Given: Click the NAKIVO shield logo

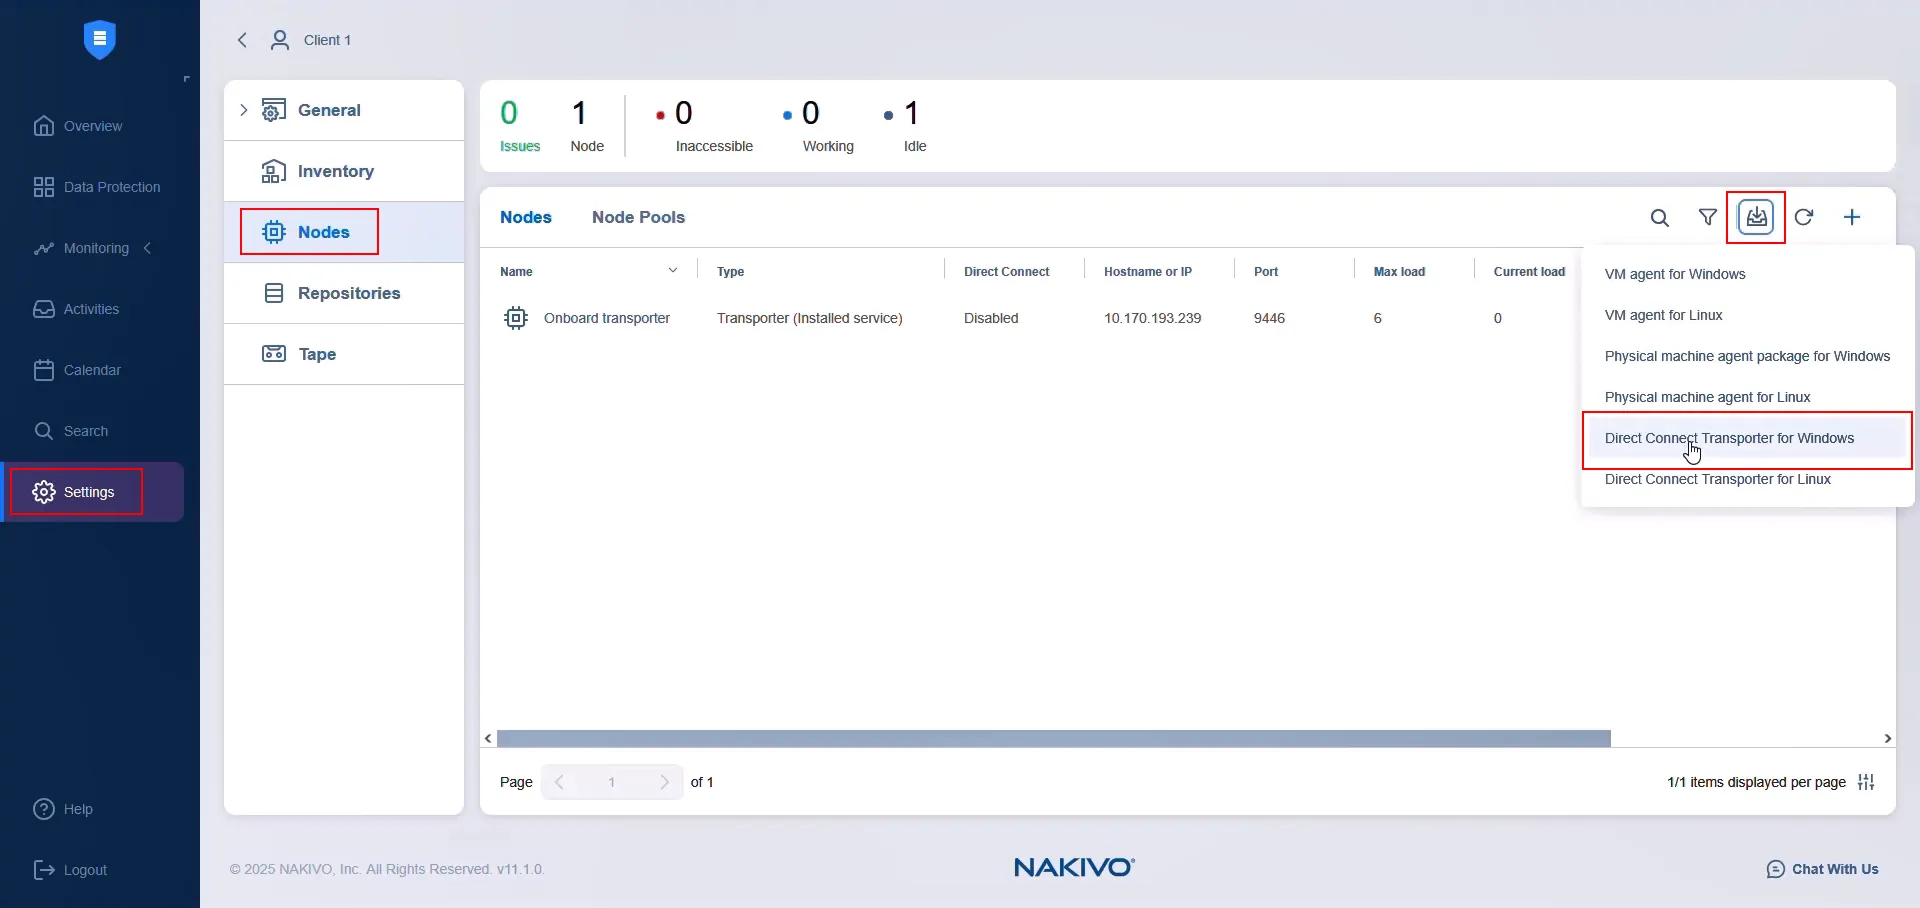Looking at the screenshot, I should pos(100,40).
